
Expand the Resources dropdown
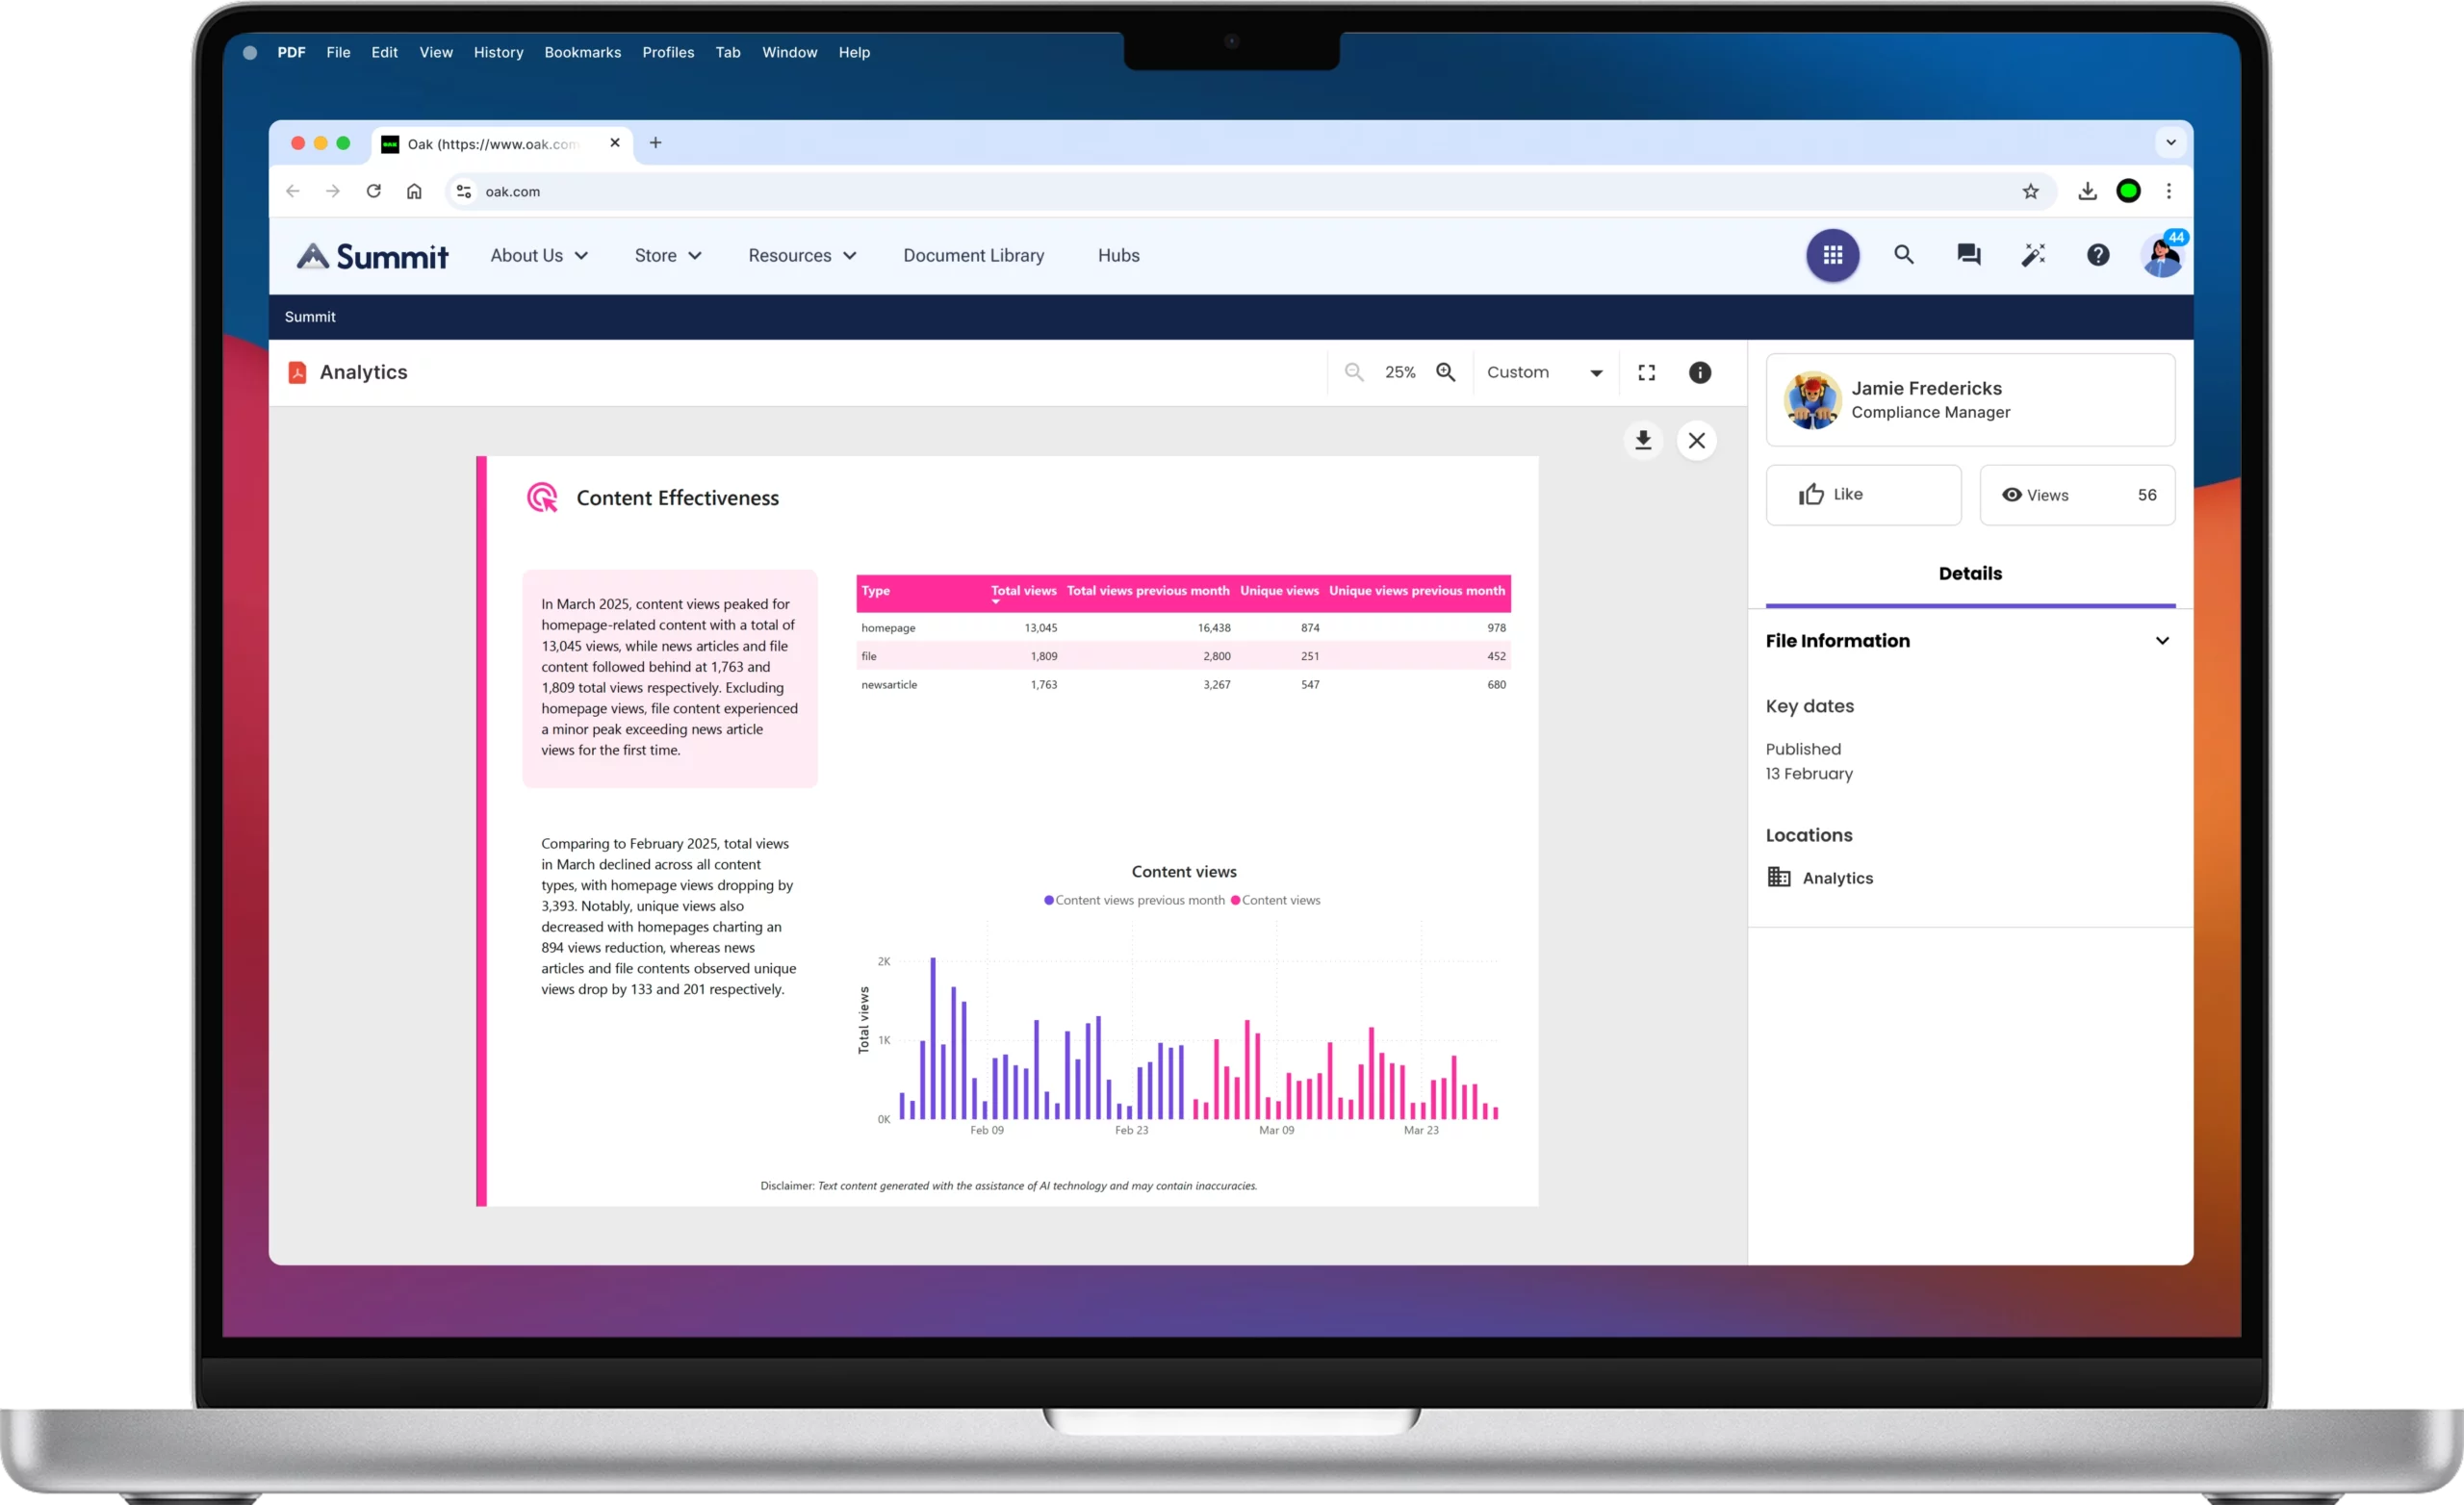pyautogui.click(x=802, y=256)
